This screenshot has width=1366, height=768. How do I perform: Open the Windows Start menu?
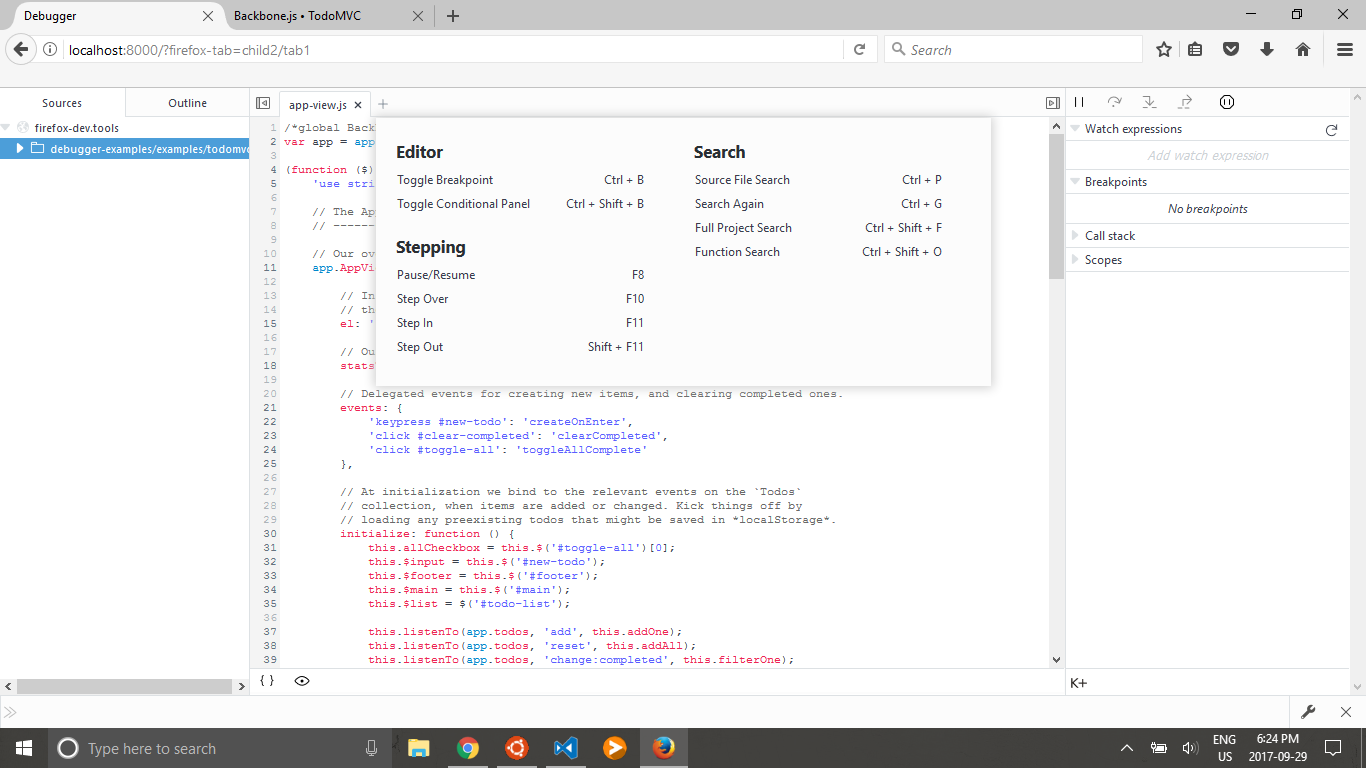23,748
